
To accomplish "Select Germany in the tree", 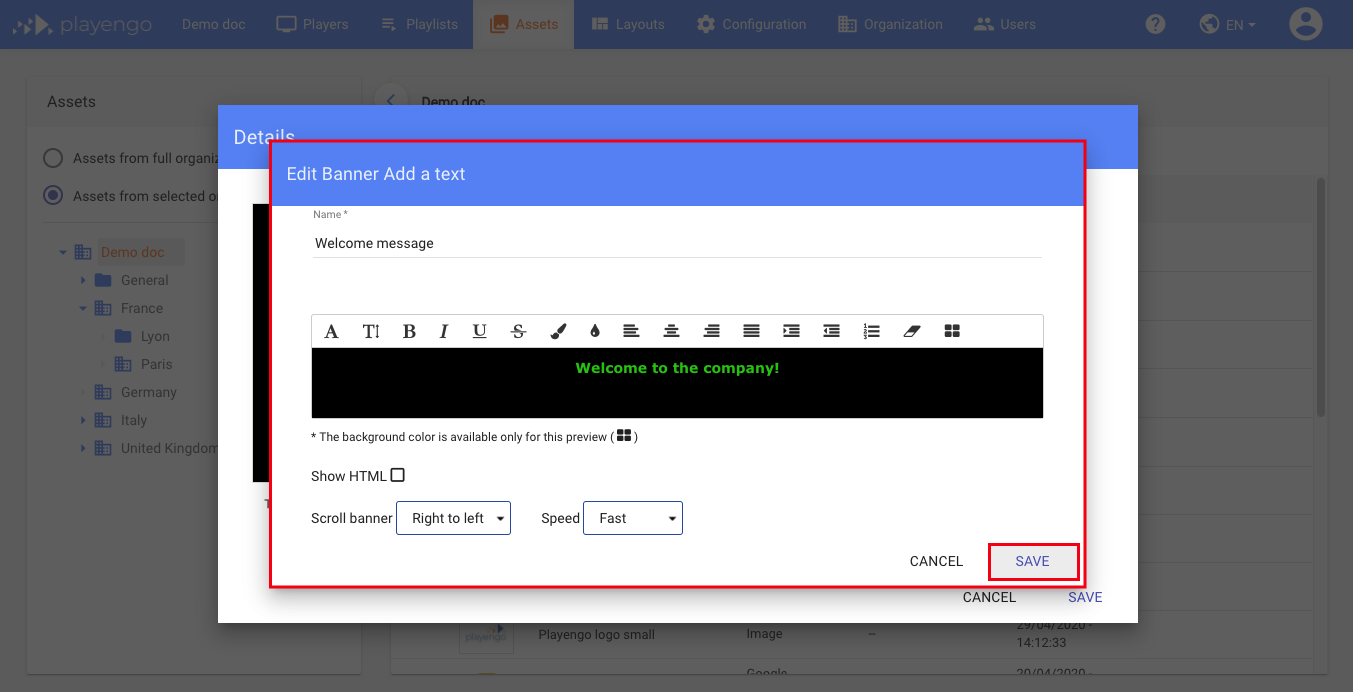I will (x=148, y=392).
